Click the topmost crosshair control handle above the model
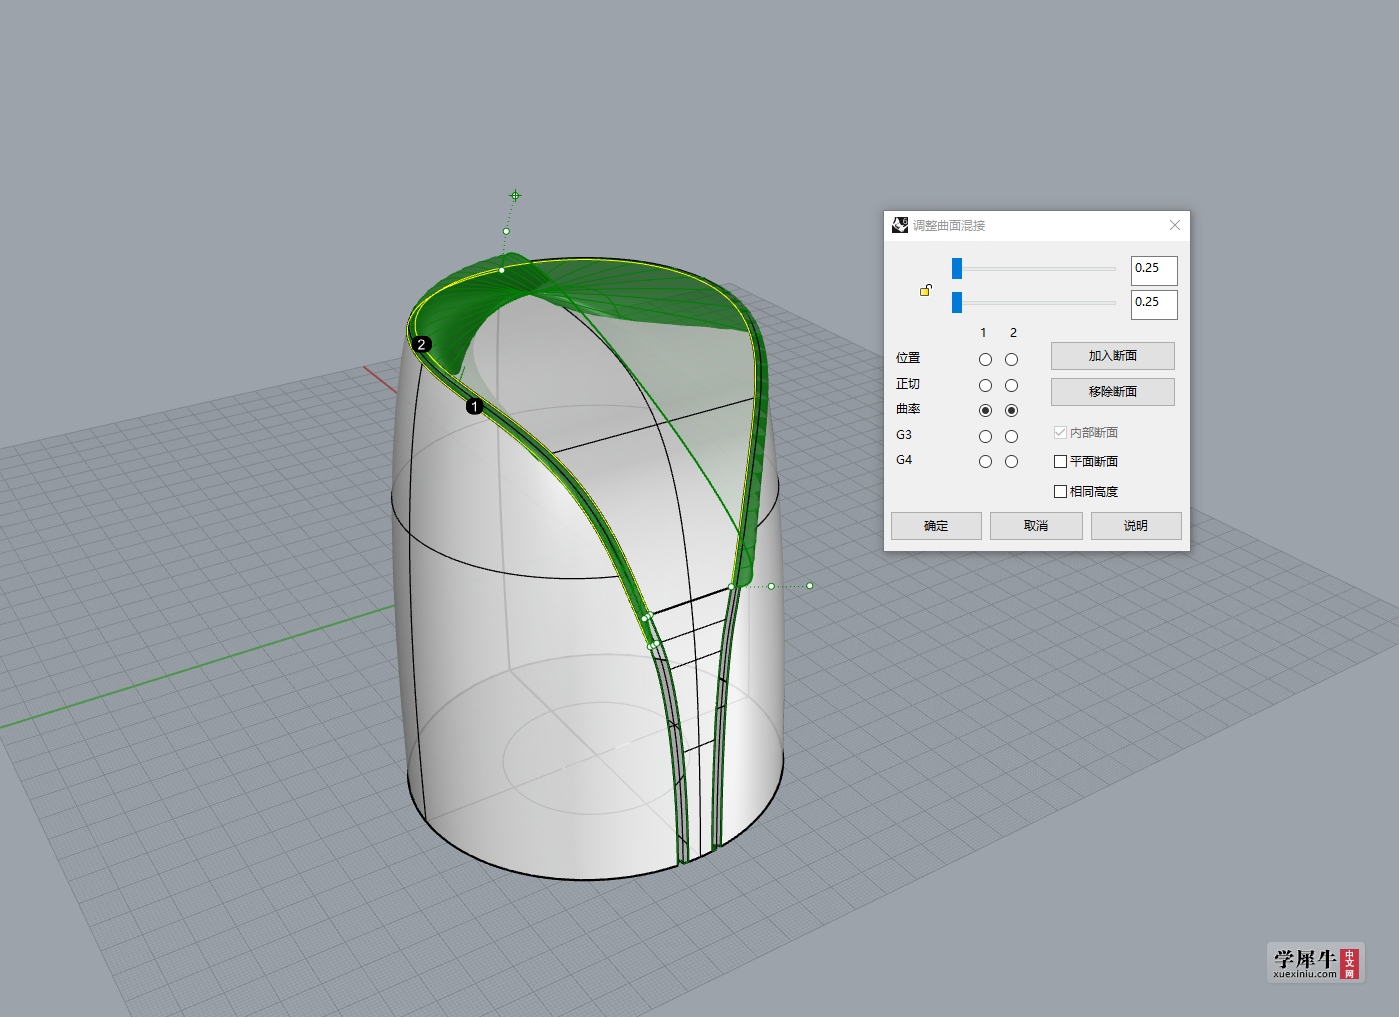Image resolution: width=1399 pixels, height=1017 pixels. pos(515,196)
